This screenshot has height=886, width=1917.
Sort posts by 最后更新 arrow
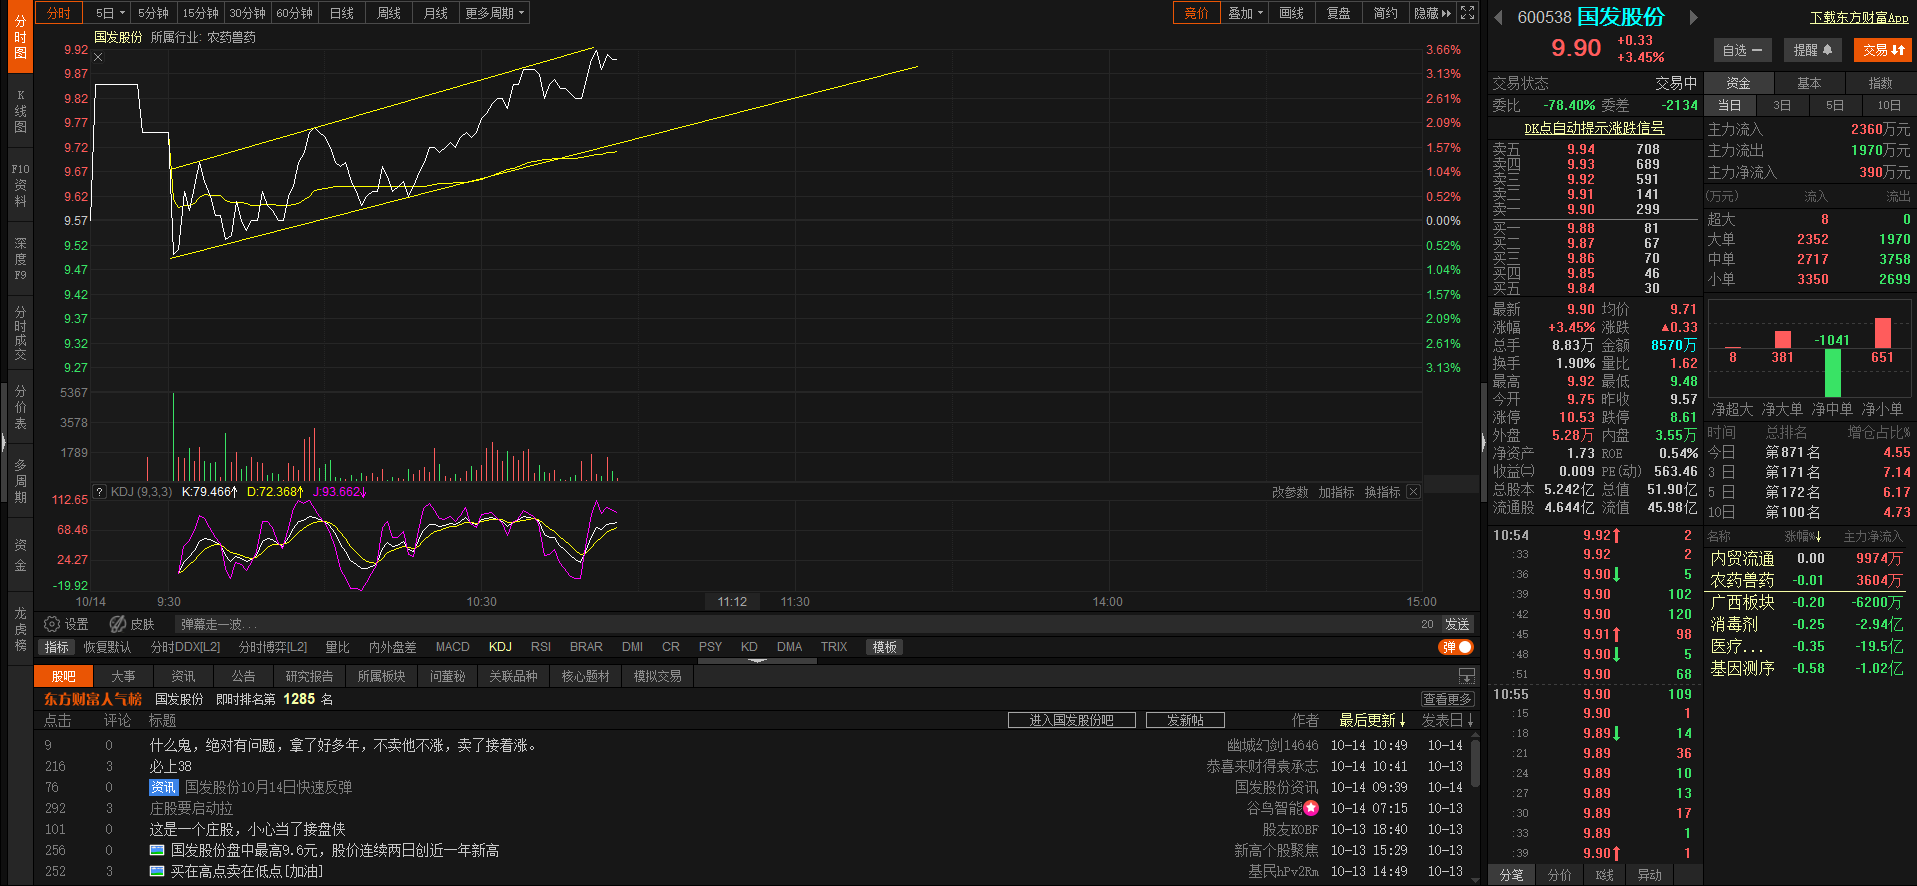coord(1402,720)
